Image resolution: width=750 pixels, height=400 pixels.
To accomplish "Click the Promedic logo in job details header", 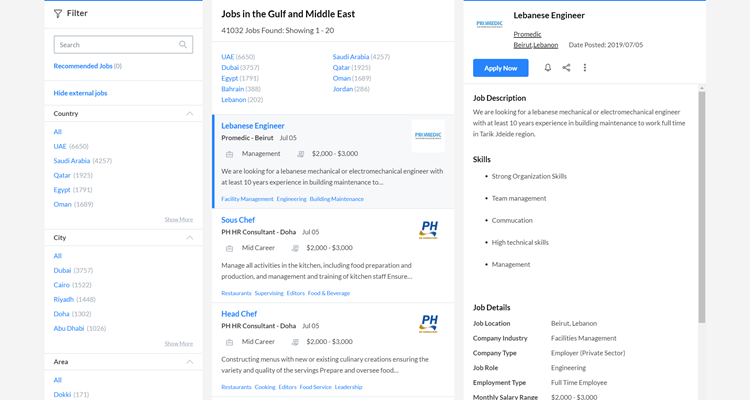I will [x=490, y=23].
